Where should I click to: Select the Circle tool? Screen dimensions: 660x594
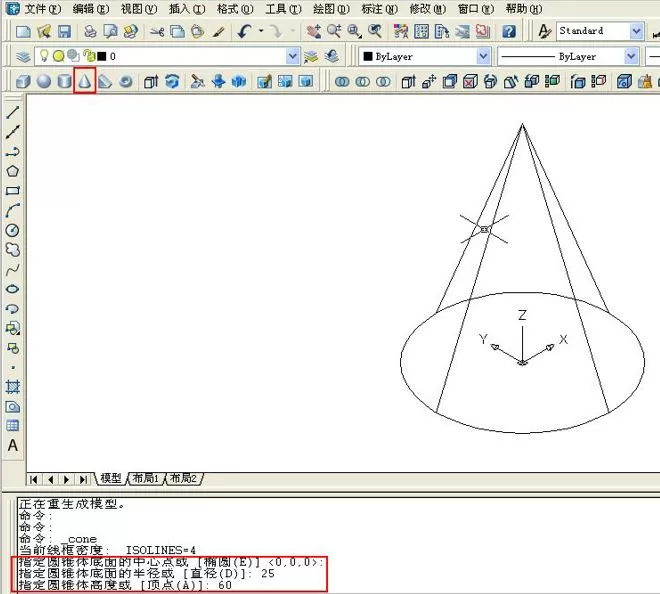[x=13, y=230]
